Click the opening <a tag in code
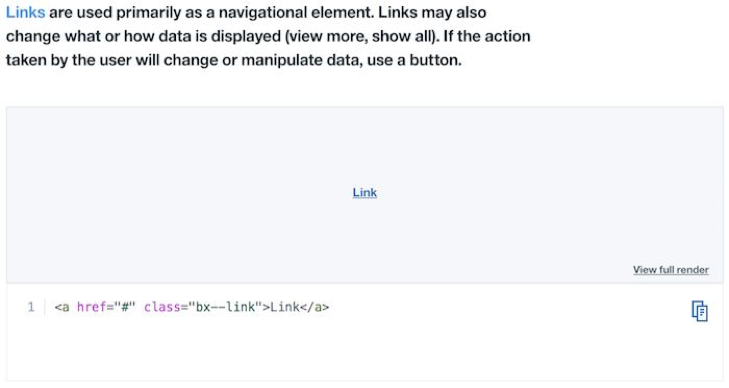Viewport: 729px width, 388px height. pos(62,307)
